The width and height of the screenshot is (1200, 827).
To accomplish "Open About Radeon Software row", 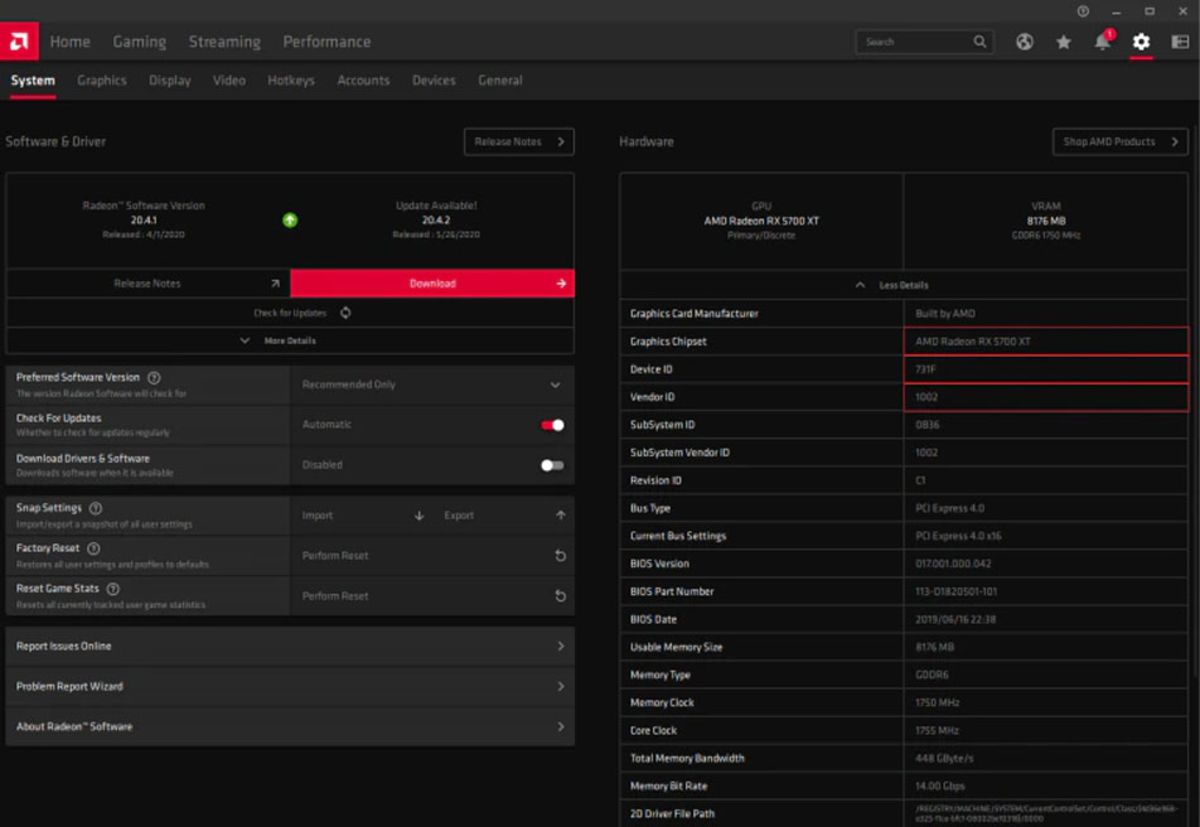I will (290, 727).
